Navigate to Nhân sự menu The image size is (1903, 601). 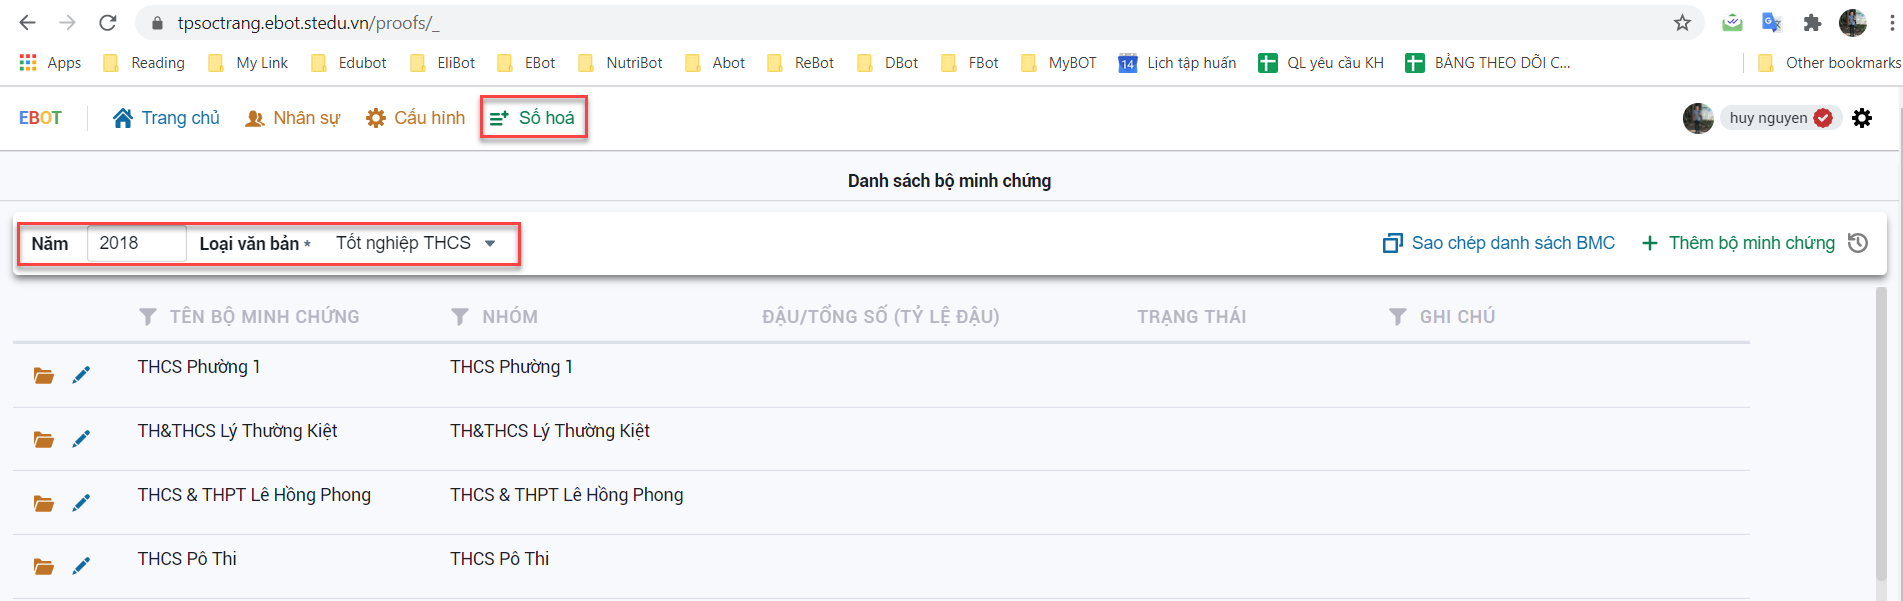point(293,118)
